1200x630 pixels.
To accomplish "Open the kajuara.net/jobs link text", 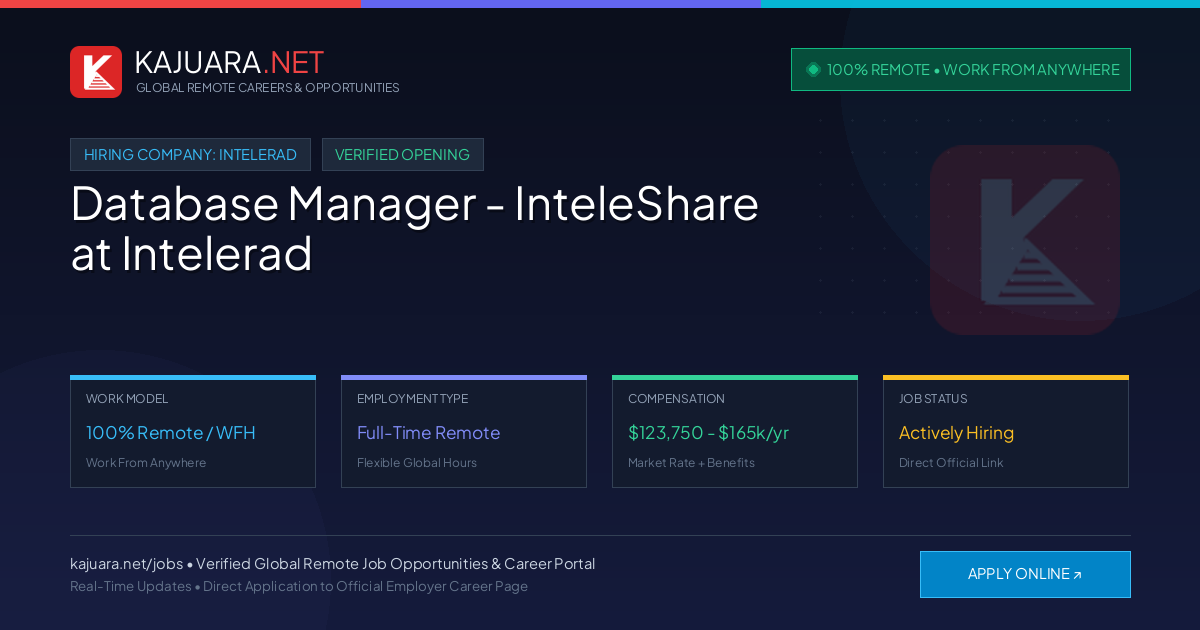I will 126,564.
